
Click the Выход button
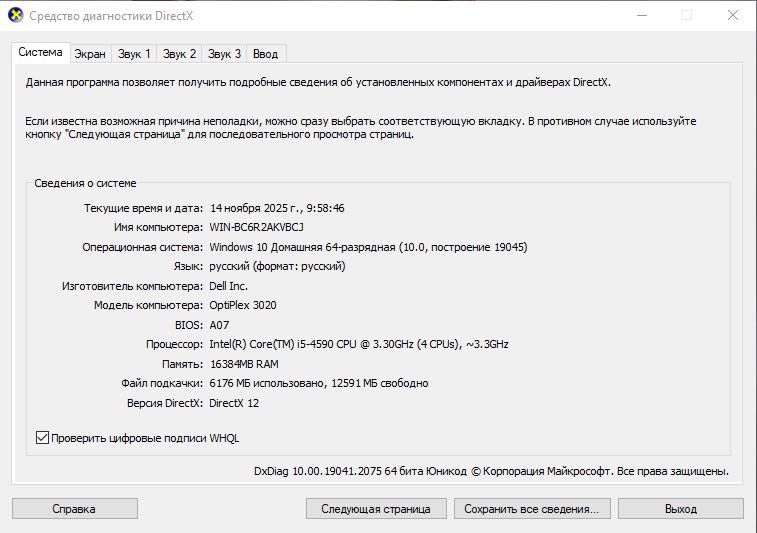pyautogui.click(x=681, y=509)
